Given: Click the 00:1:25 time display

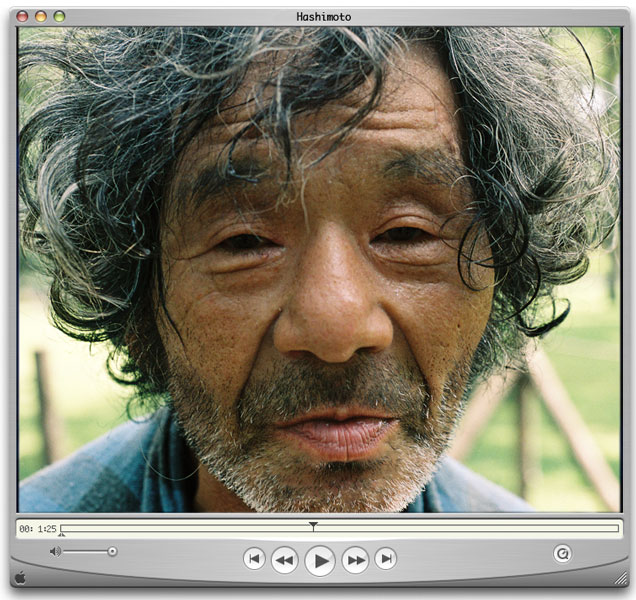Looking at the screenshot, I should 38,529.
